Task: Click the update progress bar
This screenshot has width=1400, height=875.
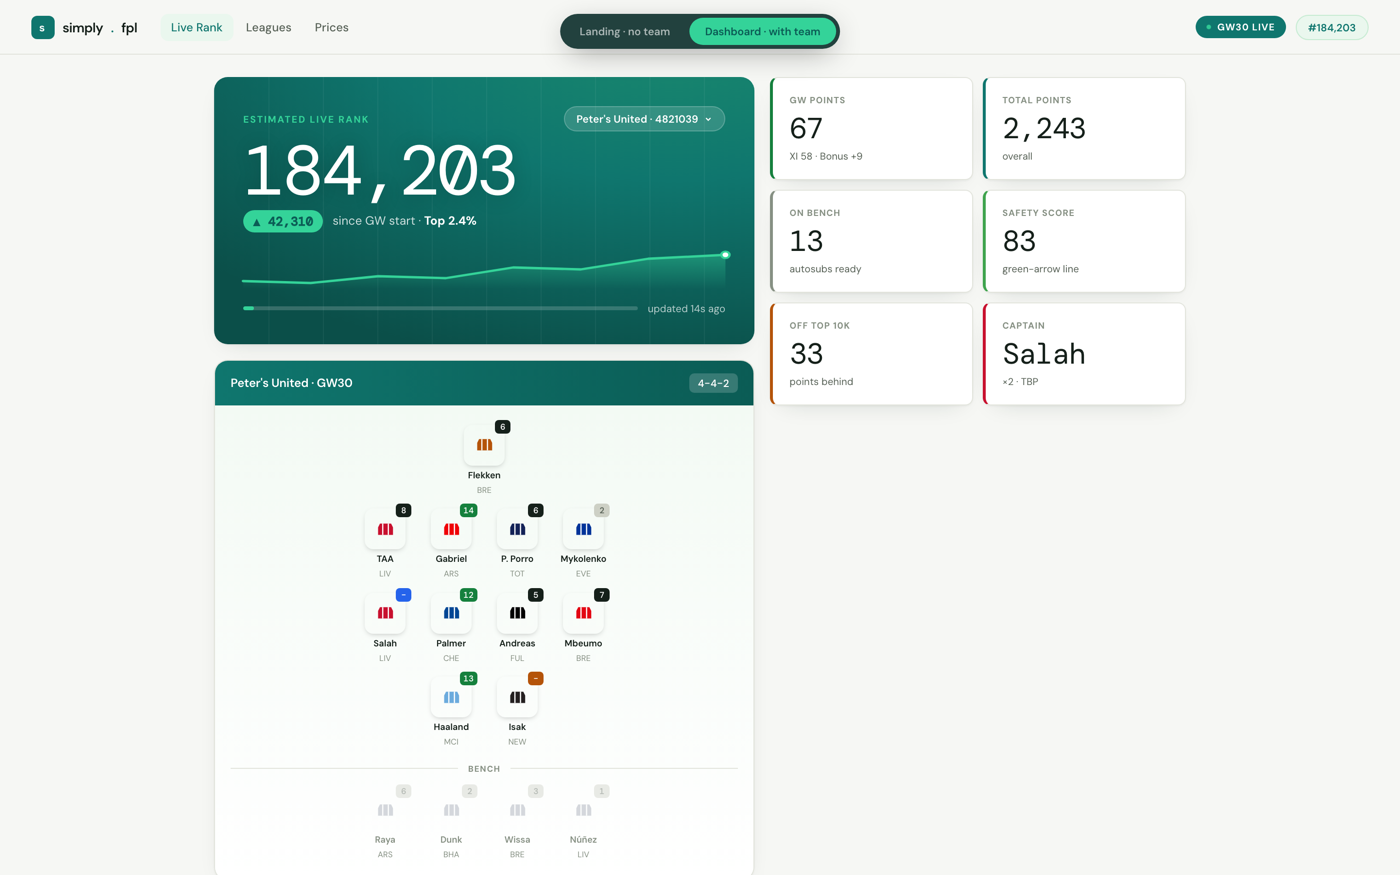Action: (440, 308)
